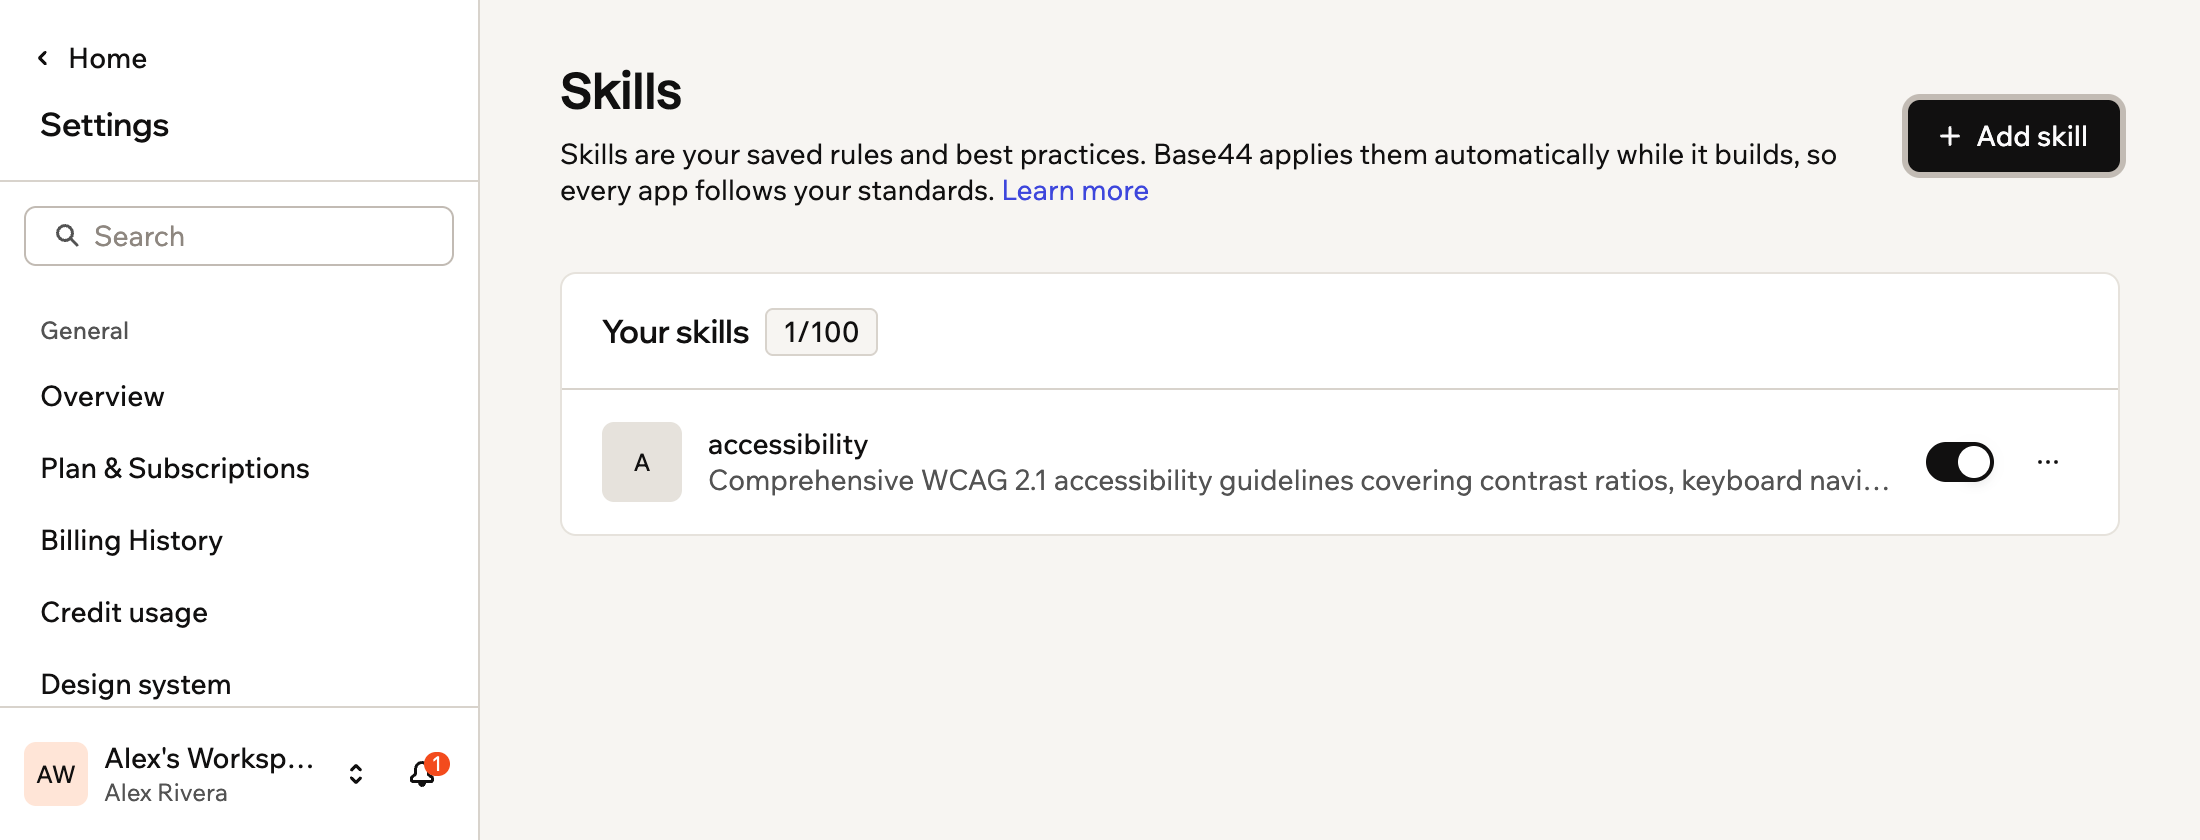This screenshot has width=2200, height=840.
Task: Follow the Learn more link
Action: pos(1075,190)
